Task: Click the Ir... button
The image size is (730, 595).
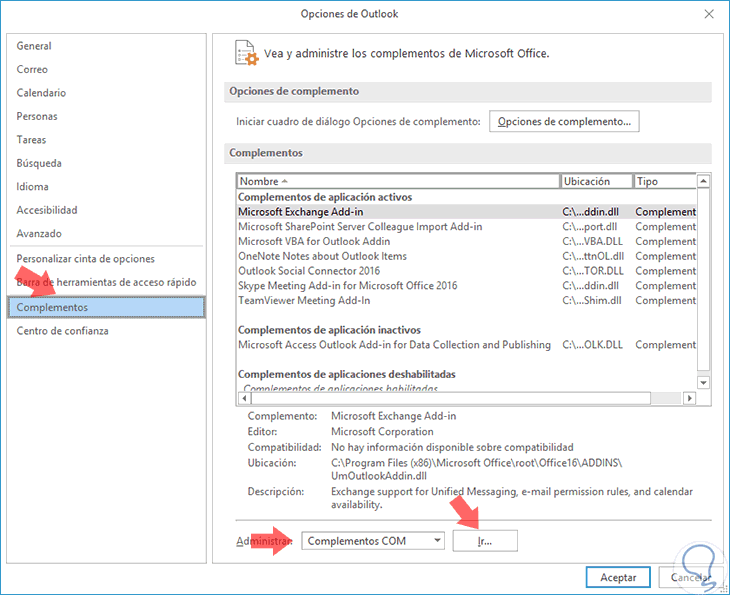Action: click(485, 541)
